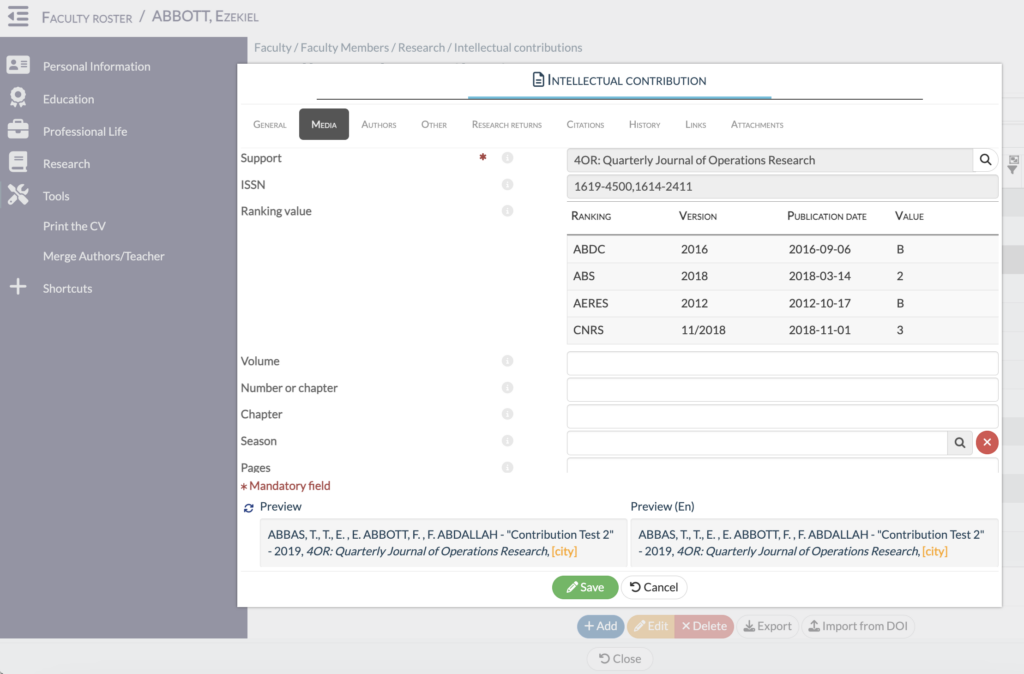Switch to the Authors tab
1024x674 pixels.
coord(379,125)
